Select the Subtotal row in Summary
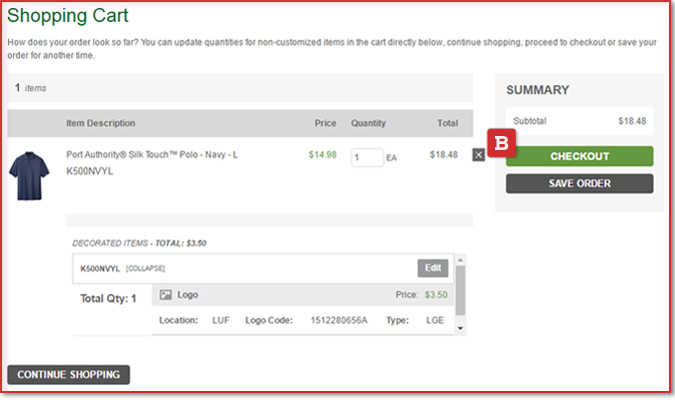The image size is (675, 400). (x=579, y=121)
